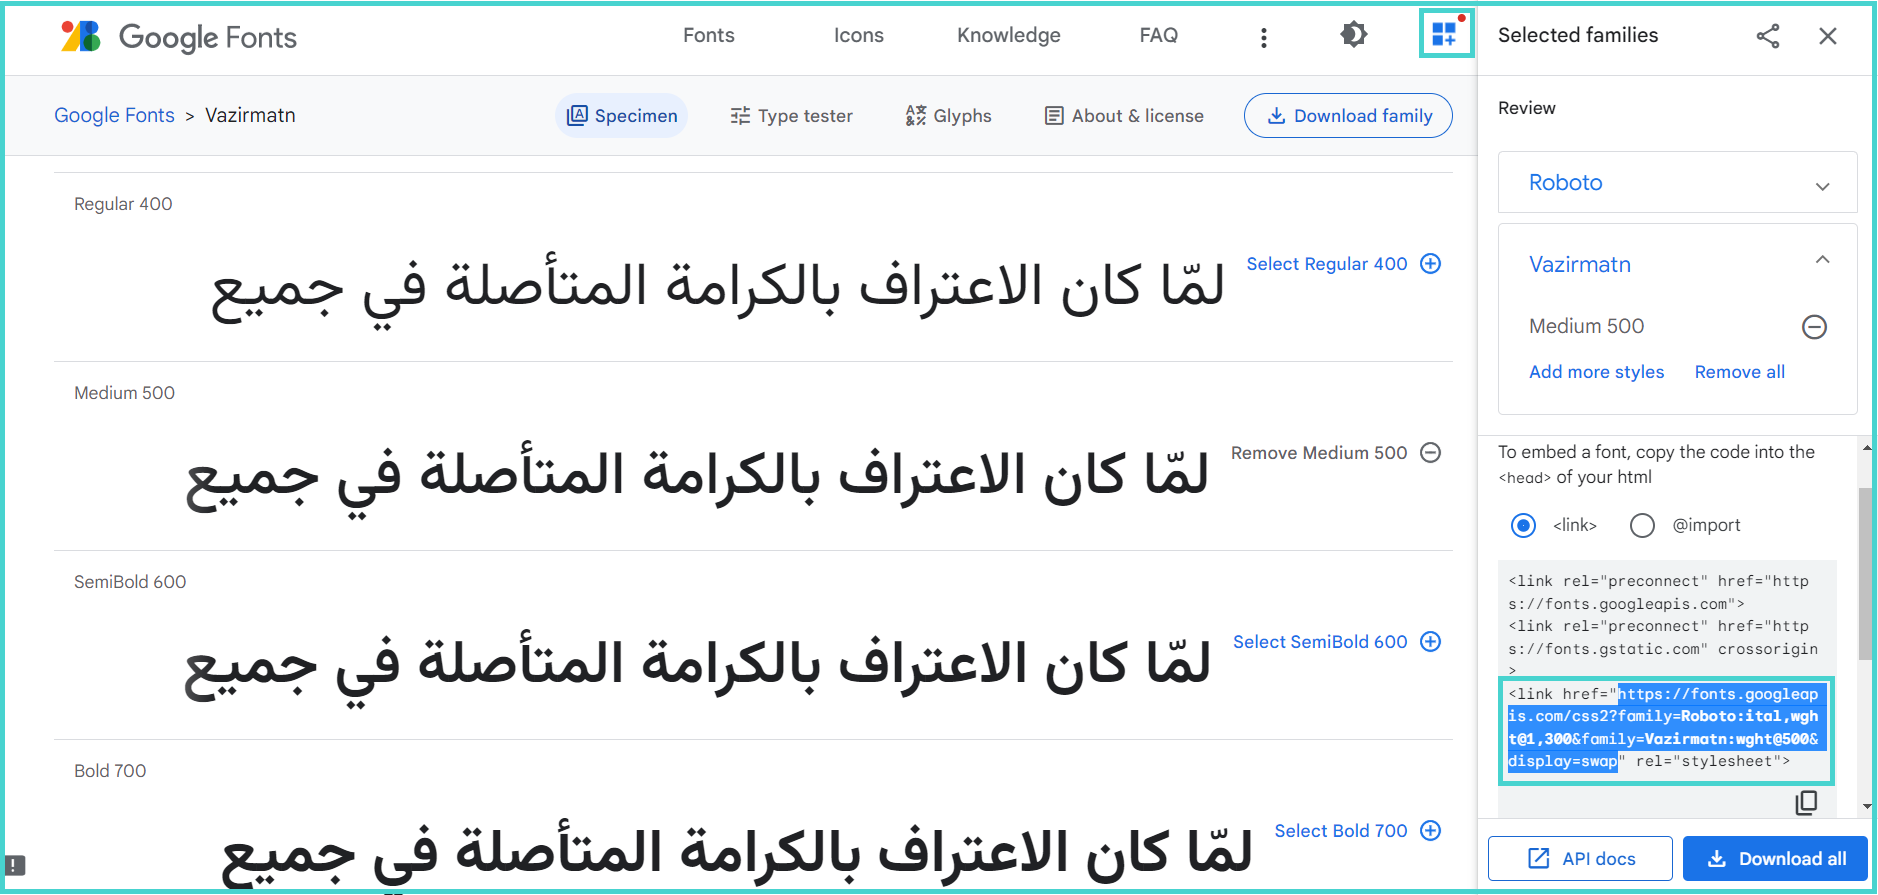The width and height of the screenshot is (1878, 895).
Task: Click the feedback exclamation icon
Action: [x=15, y=865]
